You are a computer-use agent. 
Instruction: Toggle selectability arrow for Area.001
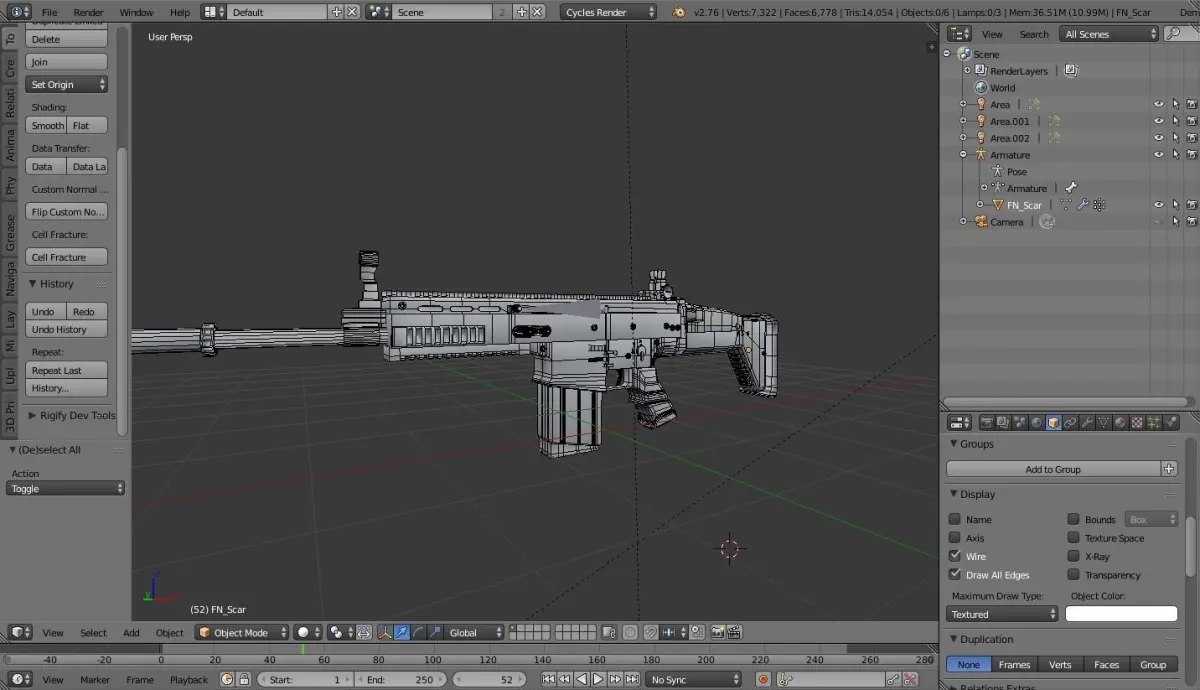(1176, 121)
